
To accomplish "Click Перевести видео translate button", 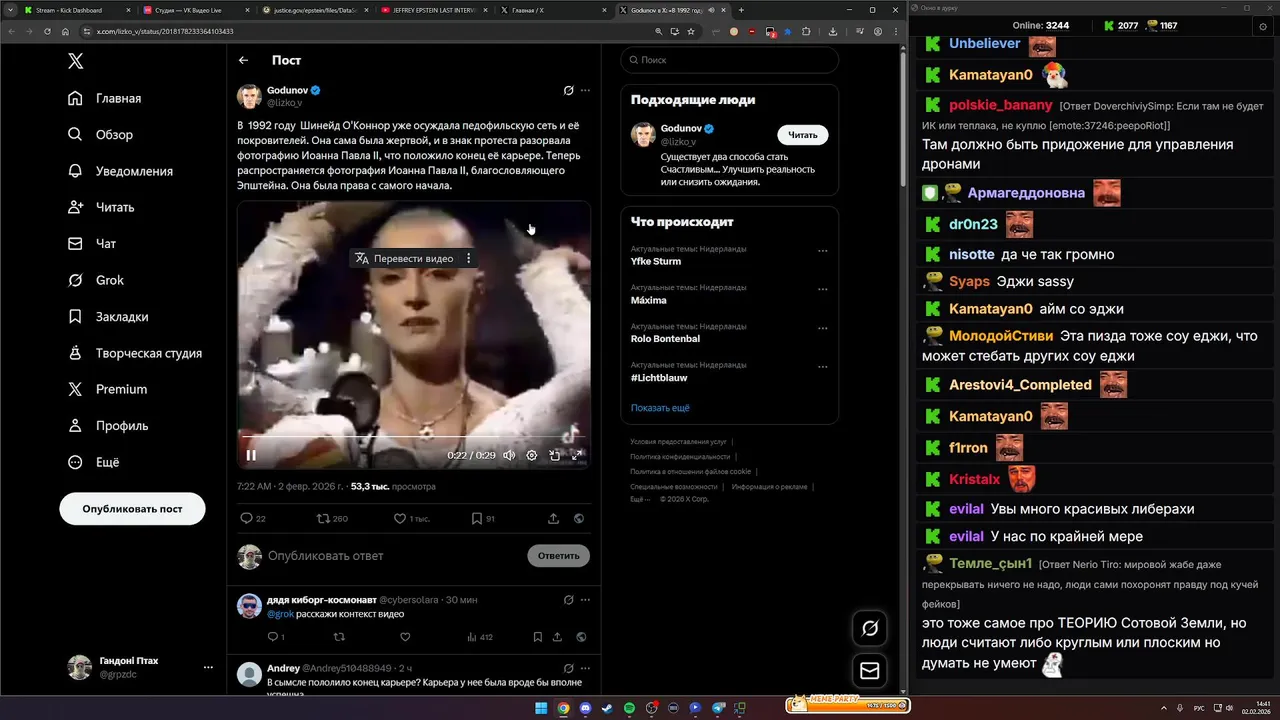I will tap(404, 258).
